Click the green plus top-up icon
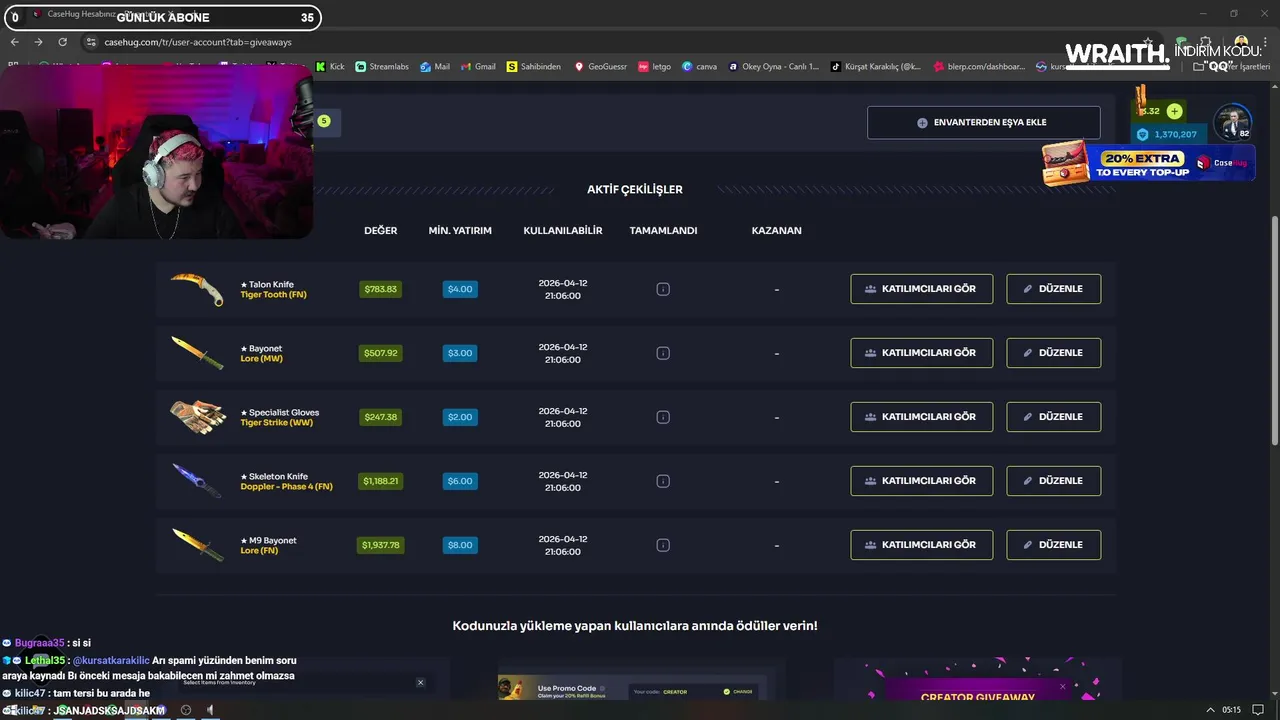The height and width of the screenshot is (720, 1280). (x=1174, y=111)
